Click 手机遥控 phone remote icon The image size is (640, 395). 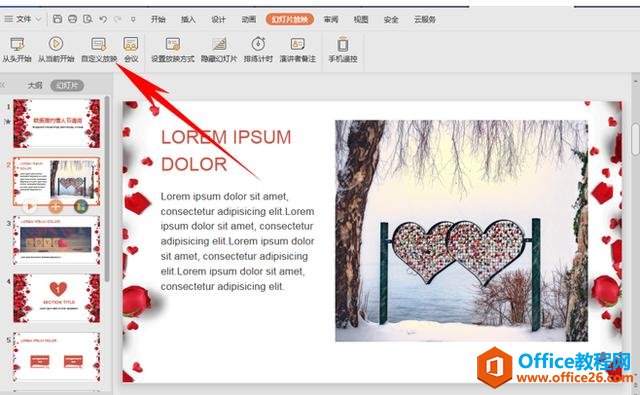(343, 44)
